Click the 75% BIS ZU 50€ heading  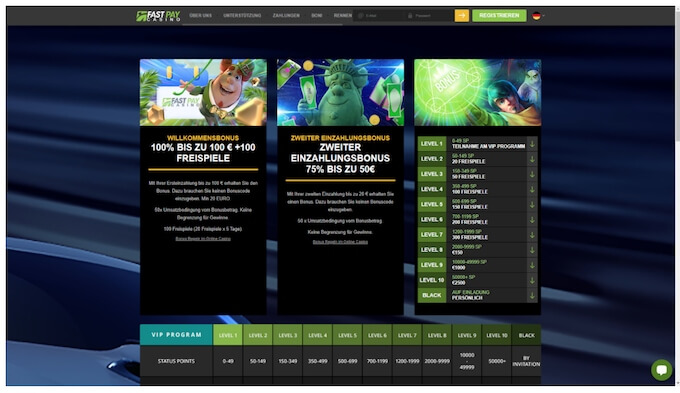(340, 169)
